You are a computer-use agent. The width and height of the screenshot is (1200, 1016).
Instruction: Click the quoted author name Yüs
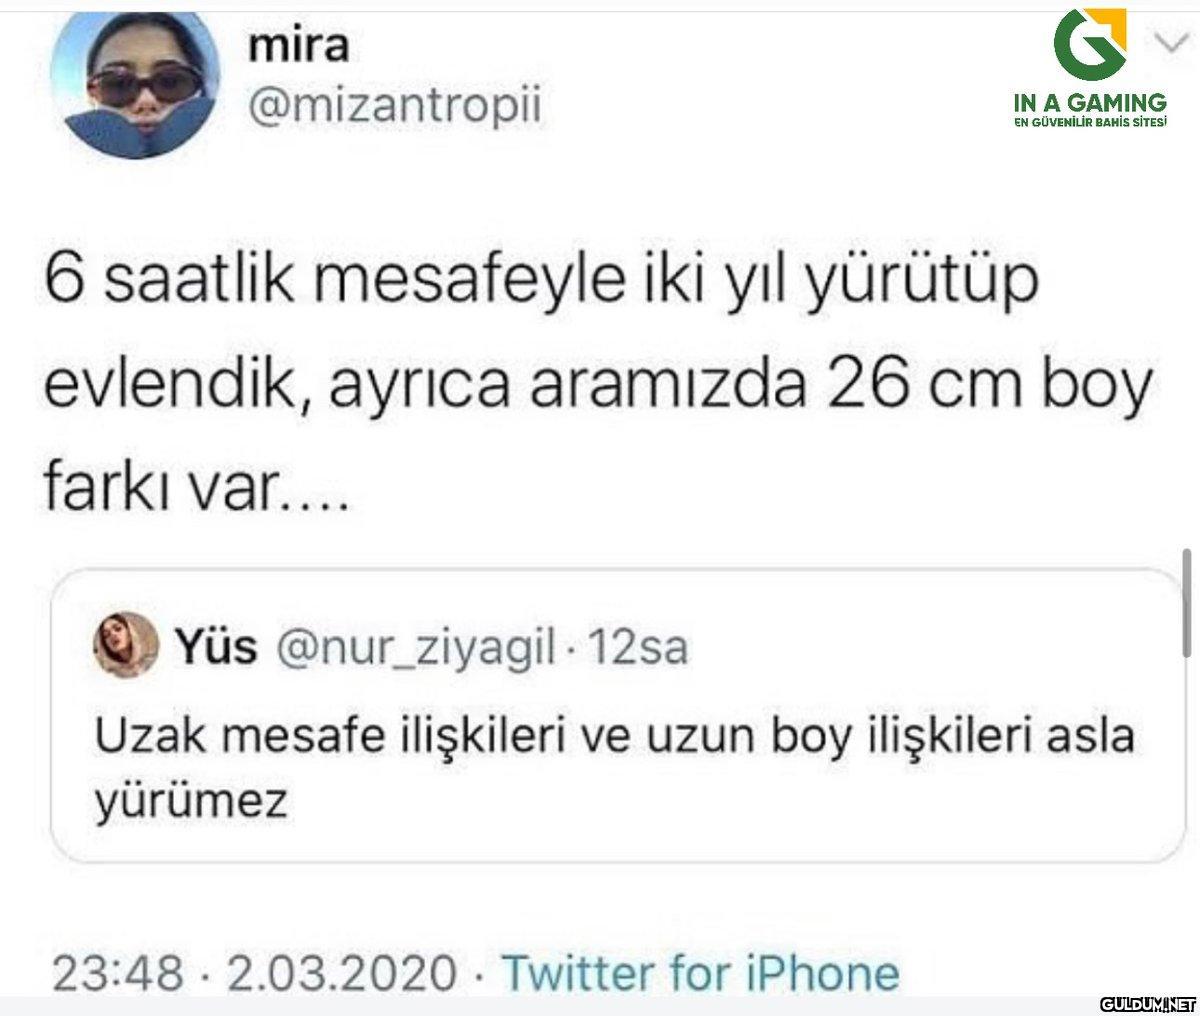tap(217, 648)
